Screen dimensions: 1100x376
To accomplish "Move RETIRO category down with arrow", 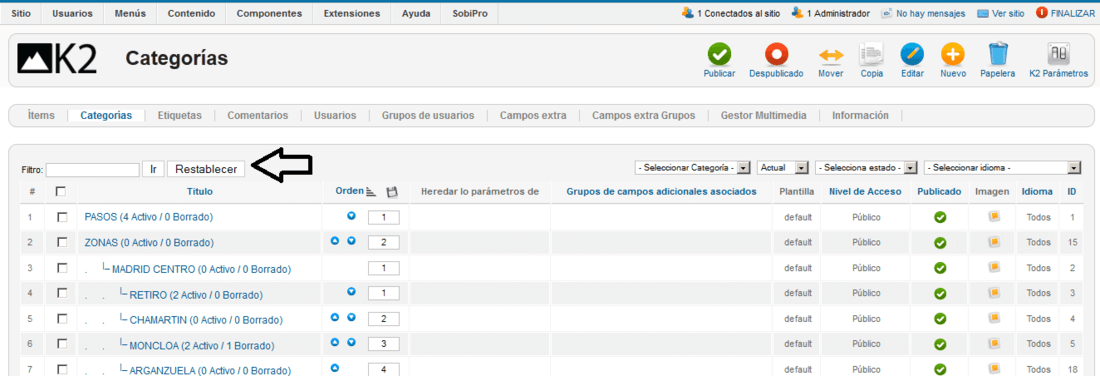I will pyautogui.click(x=351, y=291).
